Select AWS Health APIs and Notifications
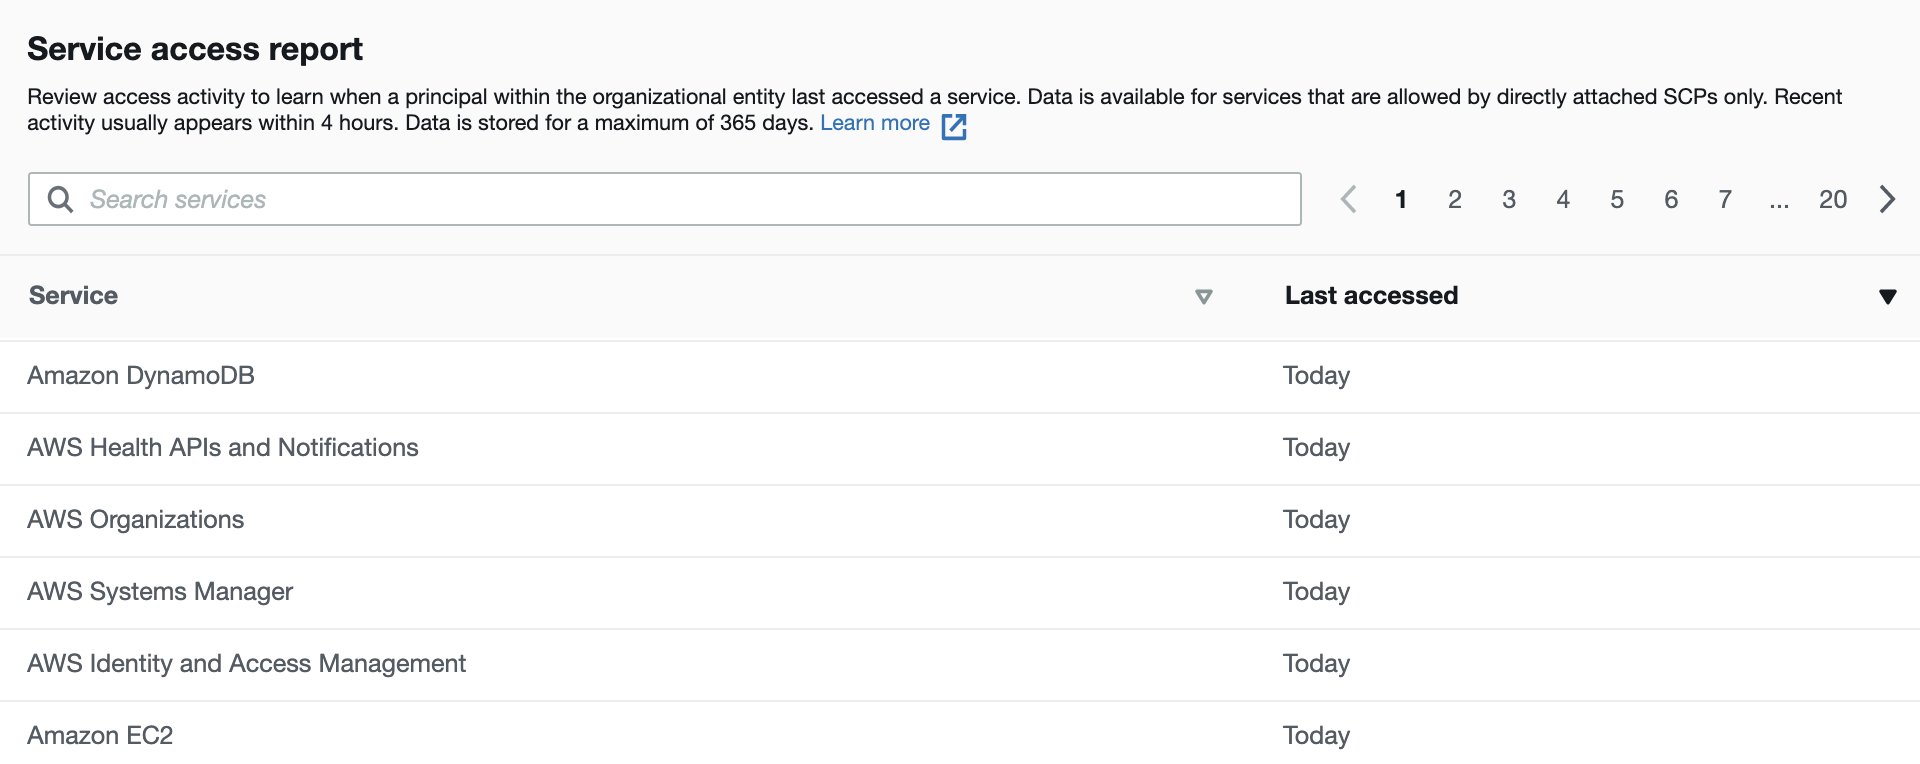Viewport: 1920px width, 764px height. pos(223,448)
